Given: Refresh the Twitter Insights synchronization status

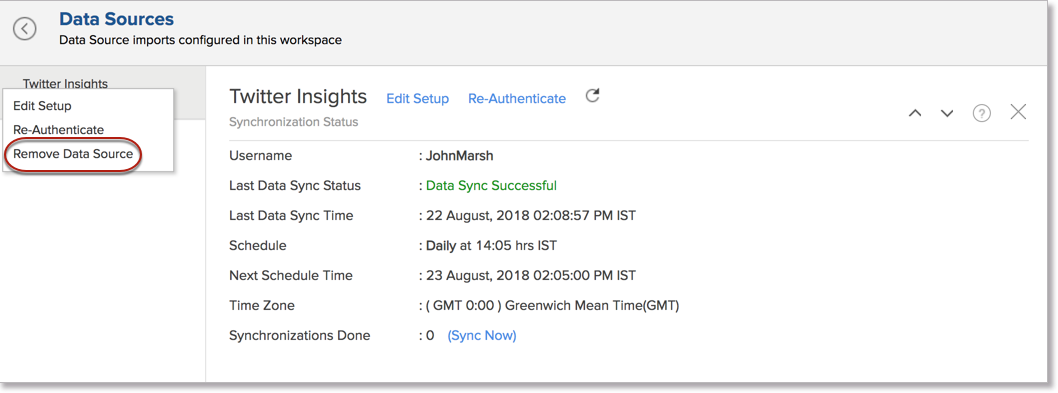Looking at the screenshot, I should point(592,96).
